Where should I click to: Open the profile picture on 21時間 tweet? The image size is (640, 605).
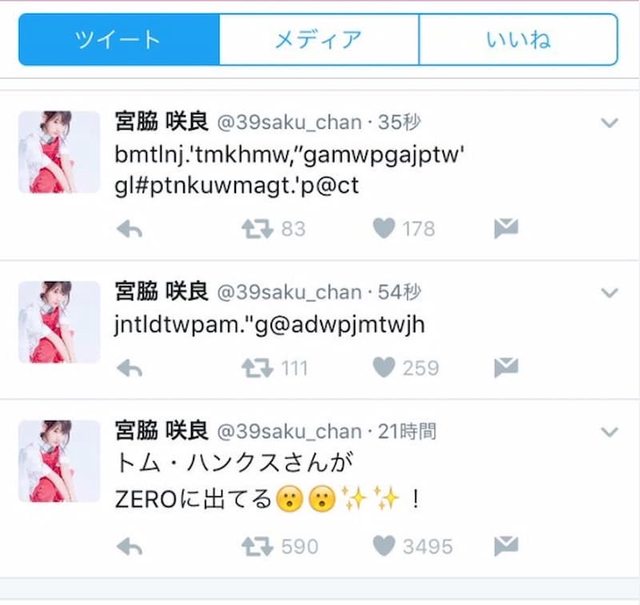(59, 461)
